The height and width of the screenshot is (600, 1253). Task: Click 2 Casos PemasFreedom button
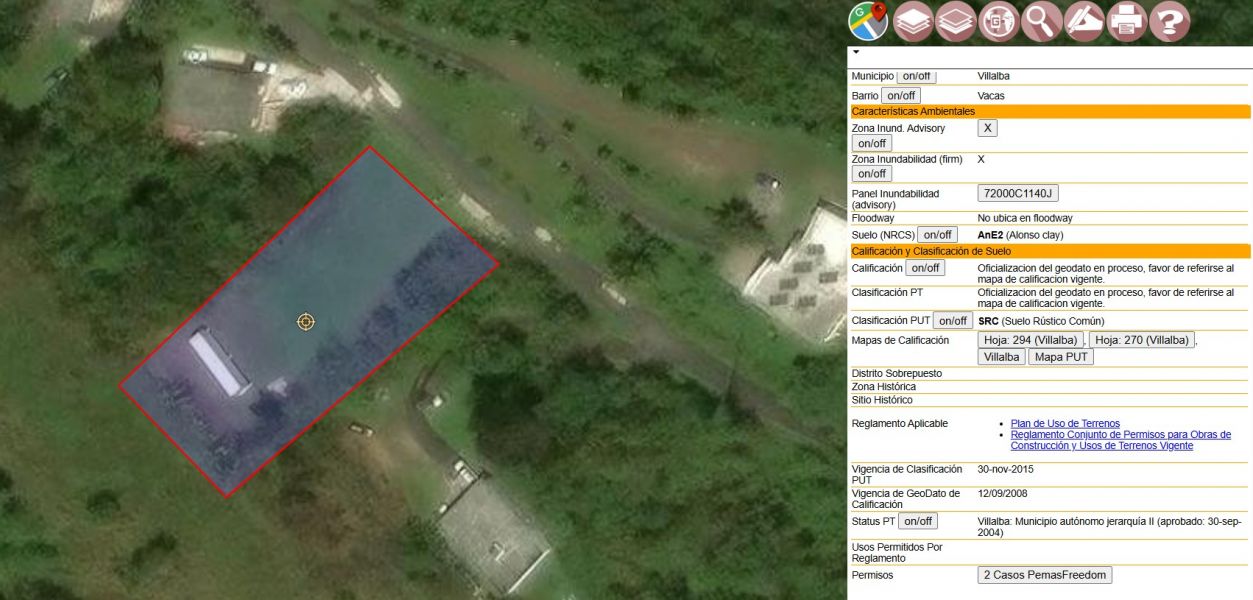click(1044, 575)
